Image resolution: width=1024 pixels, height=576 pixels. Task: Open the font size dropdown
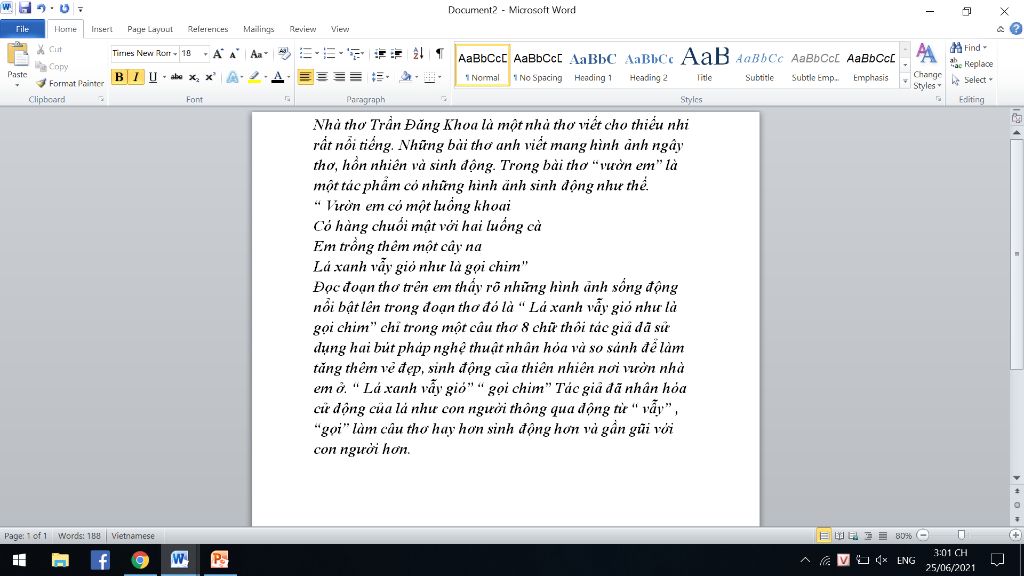tap(206, 53)
